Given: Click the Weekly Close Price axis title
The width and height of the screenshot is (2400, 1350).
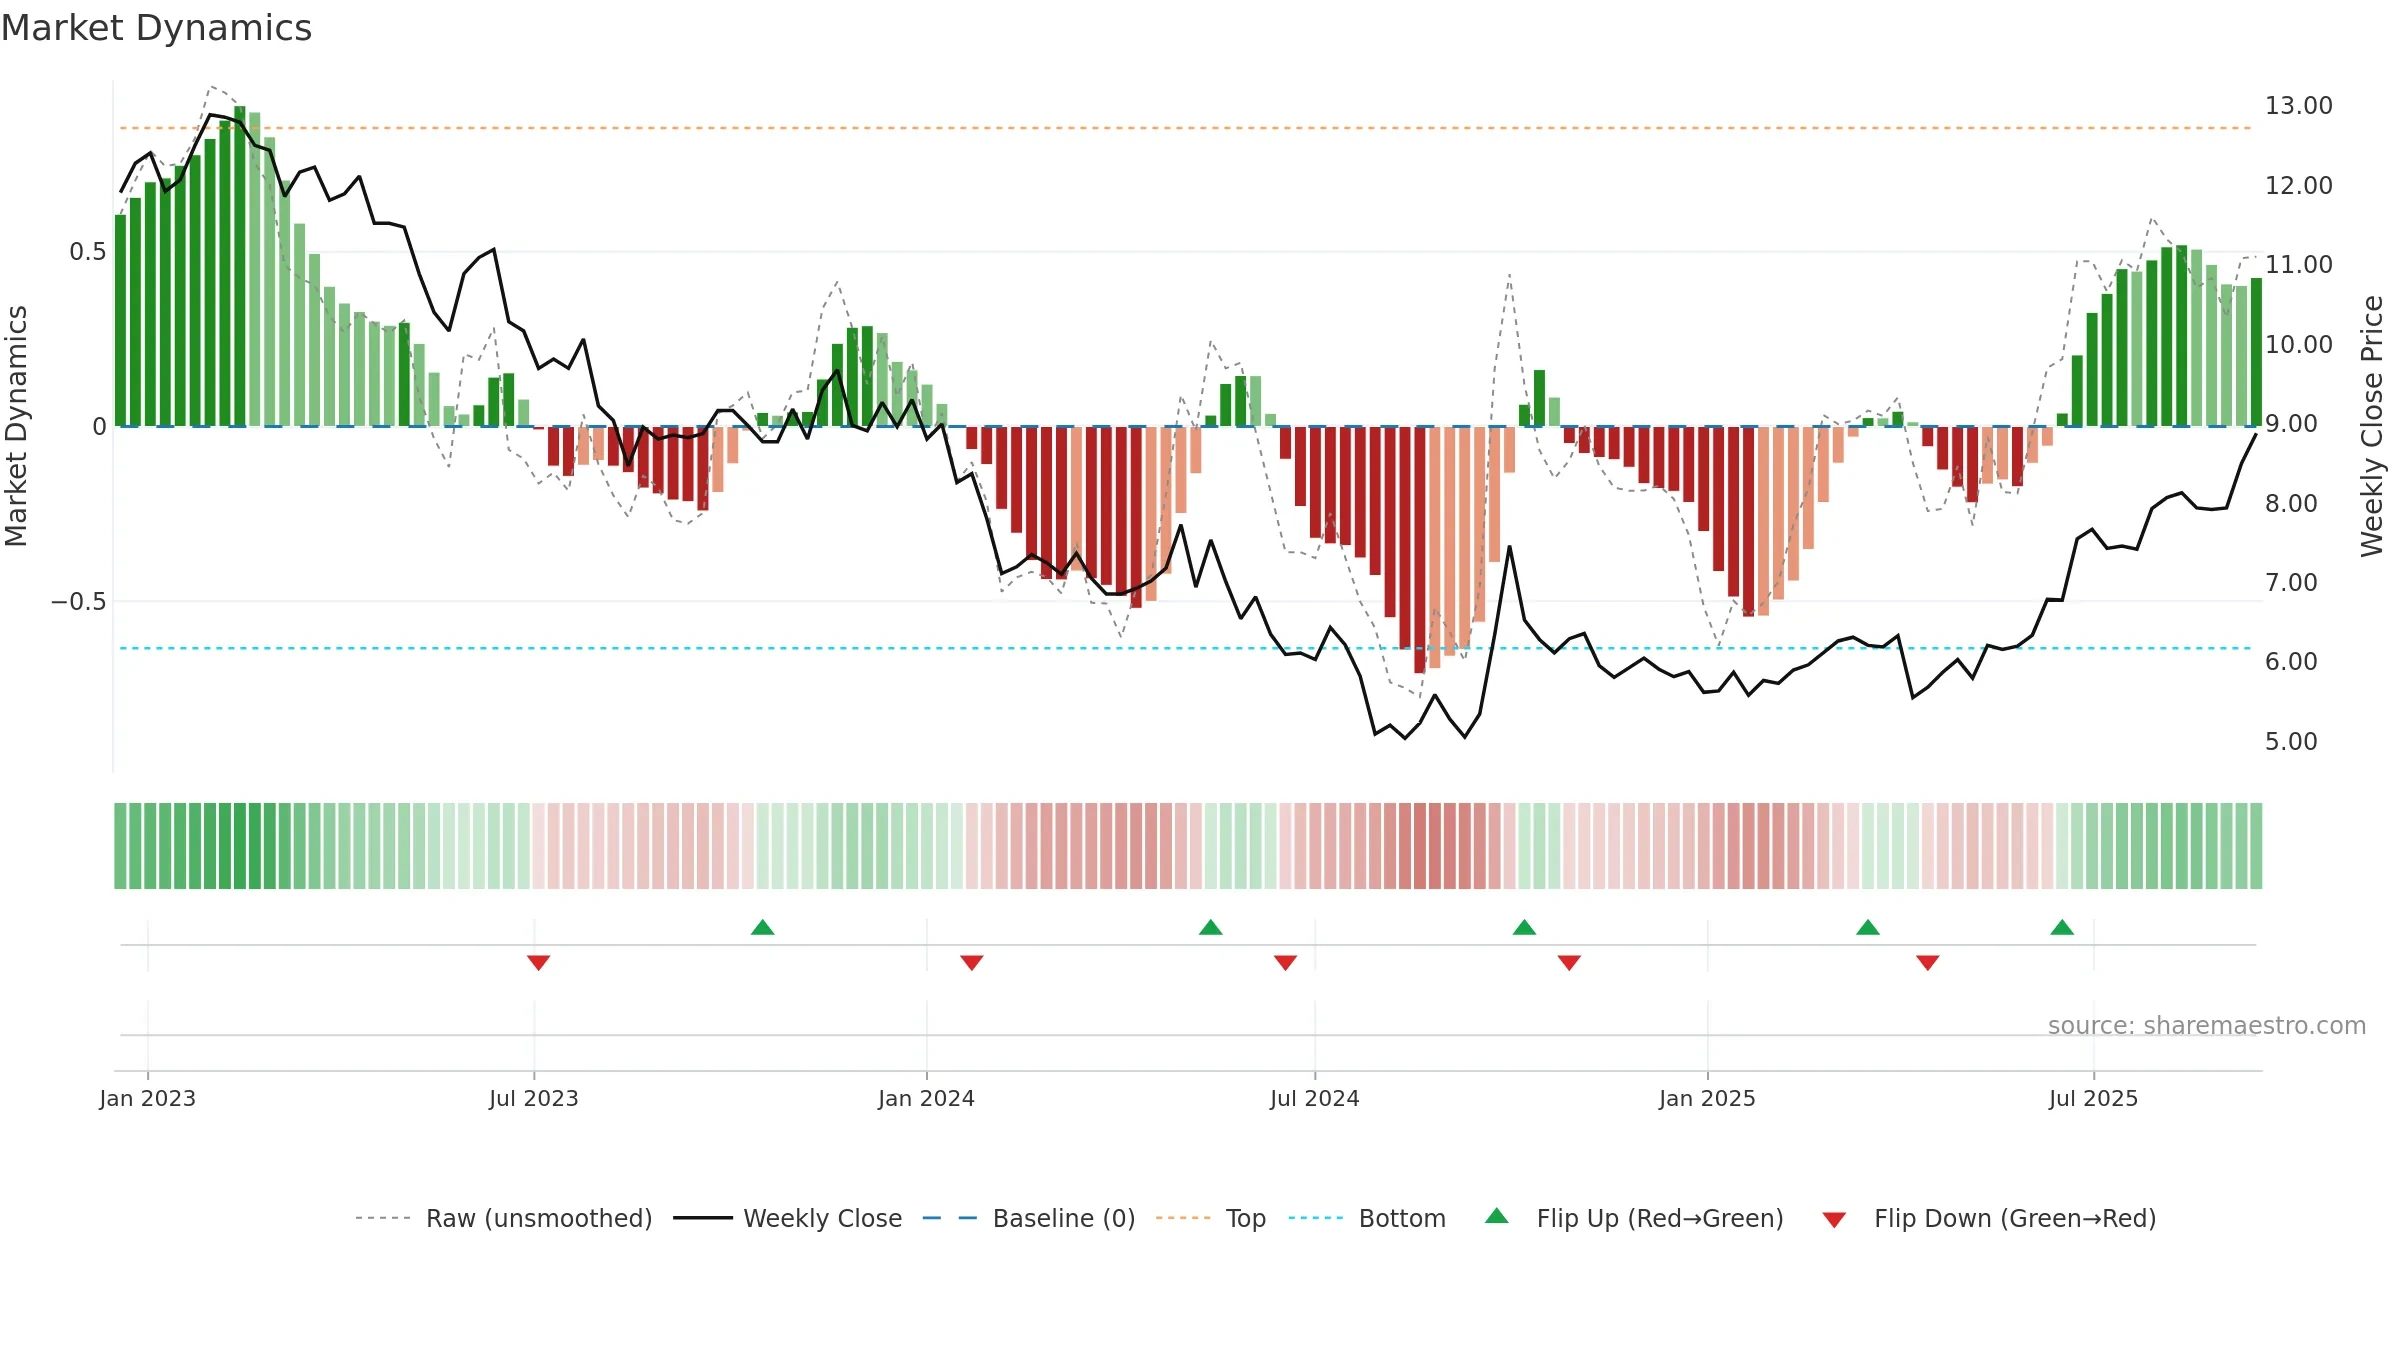Looking at the screenshot, I should (x=2373, y=426).
